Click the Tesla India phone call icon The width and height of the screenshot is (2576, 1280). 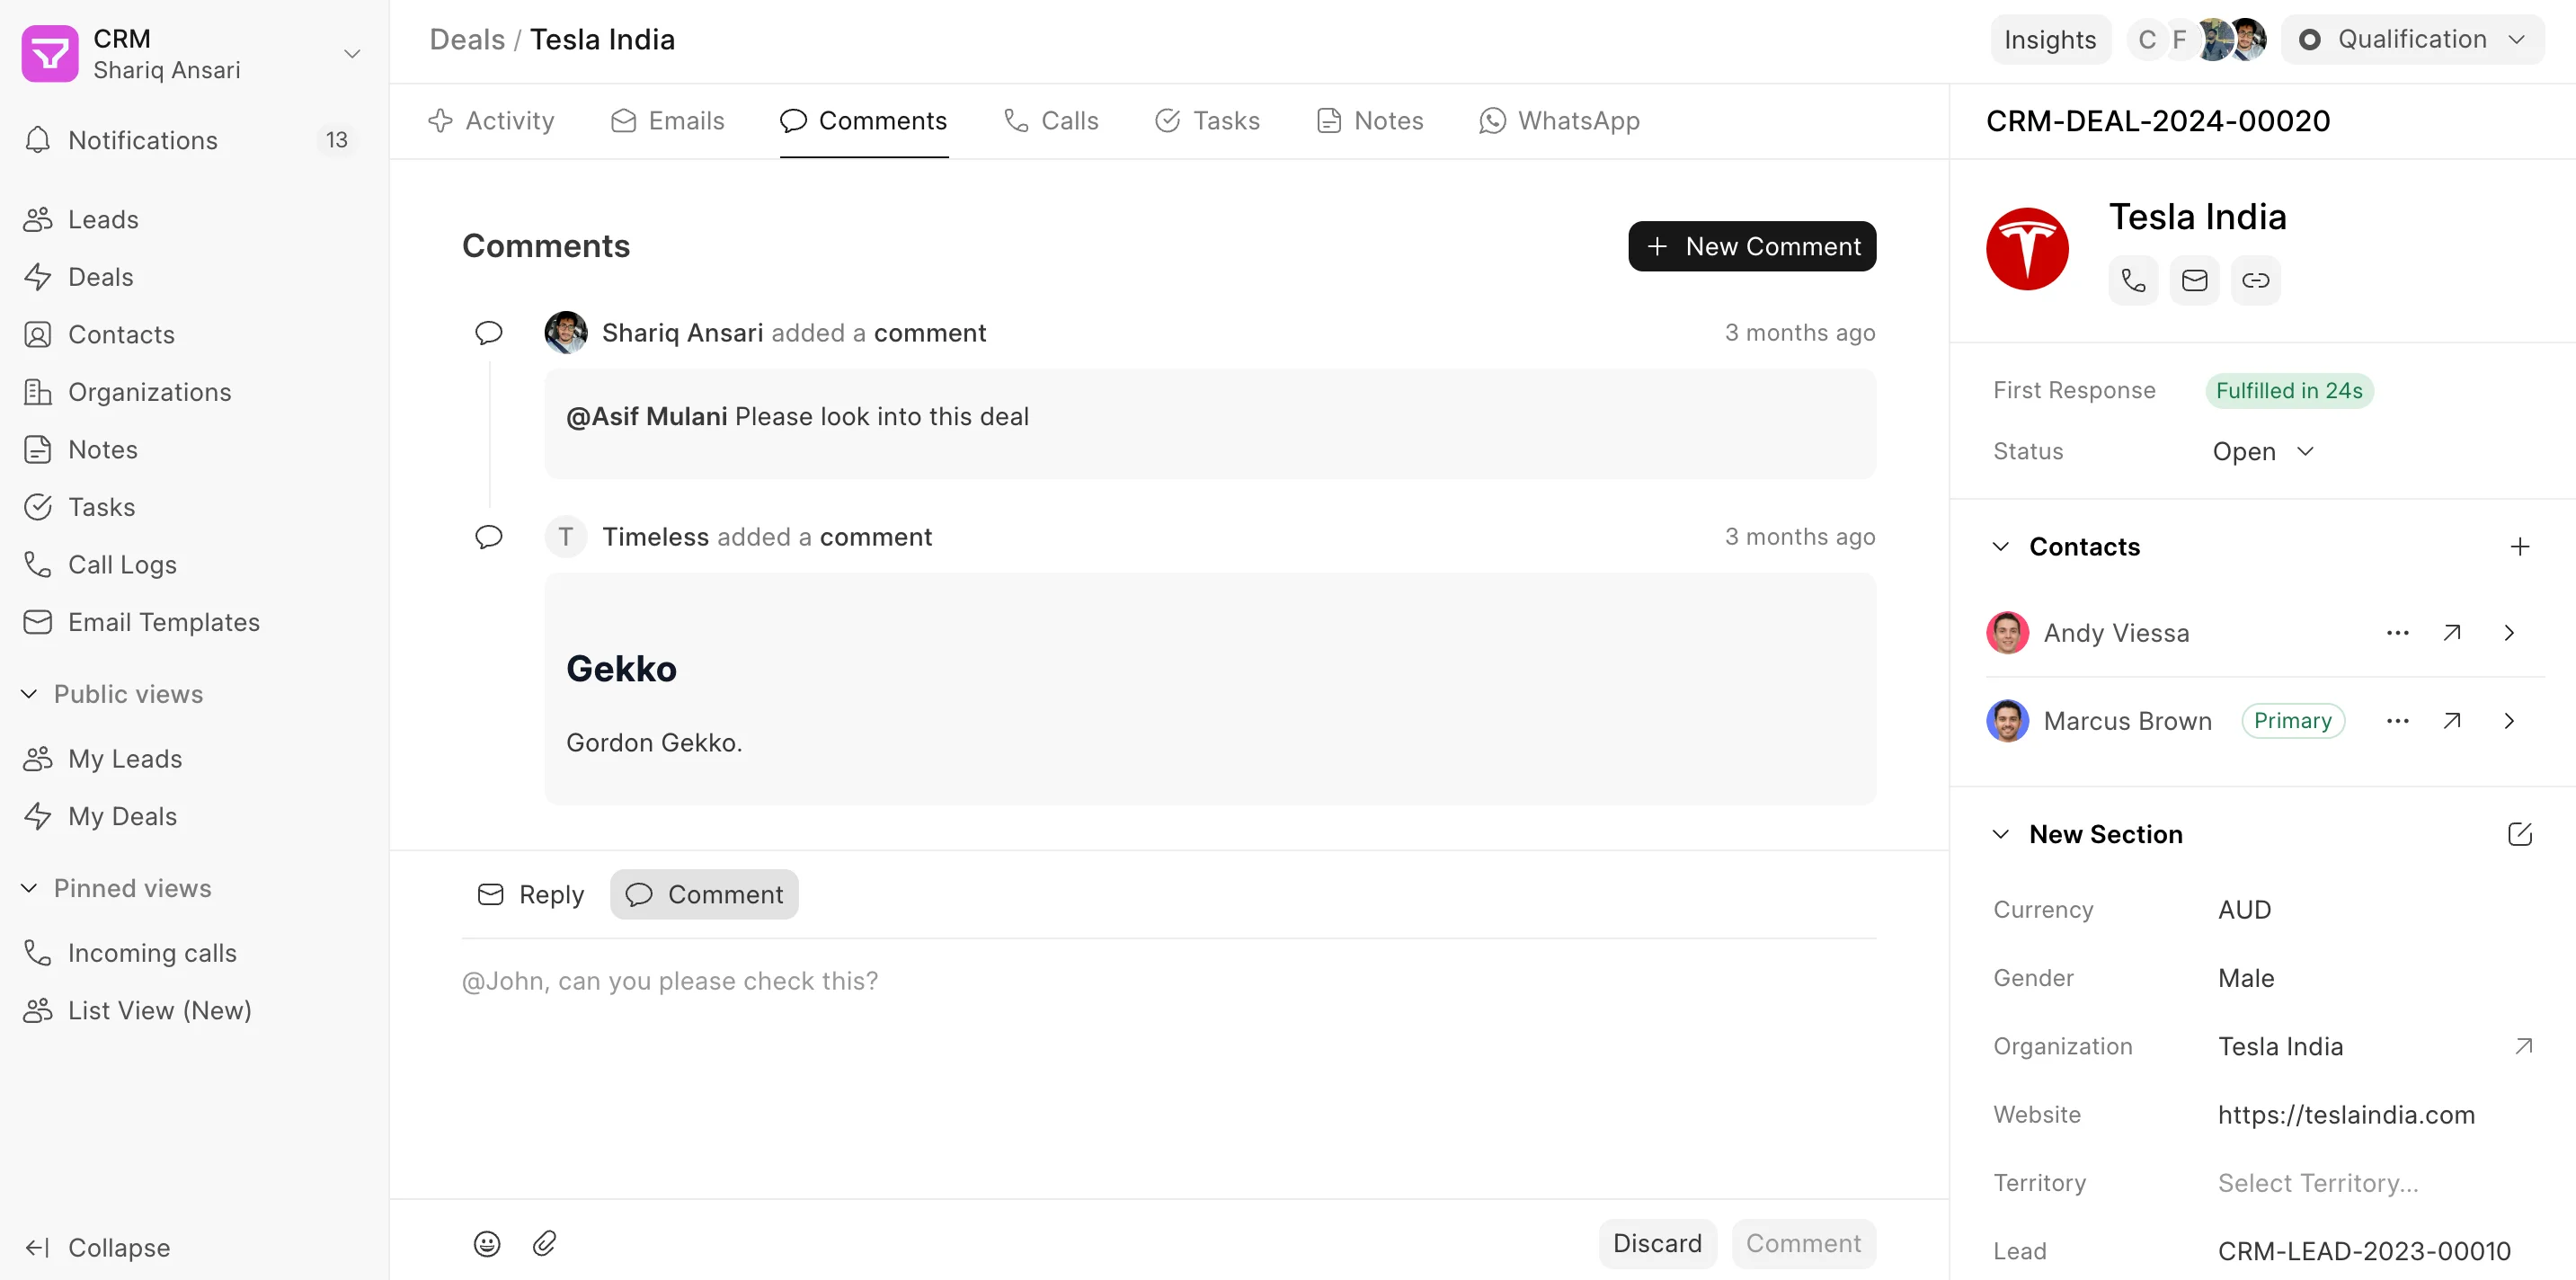coord(2133,280)
